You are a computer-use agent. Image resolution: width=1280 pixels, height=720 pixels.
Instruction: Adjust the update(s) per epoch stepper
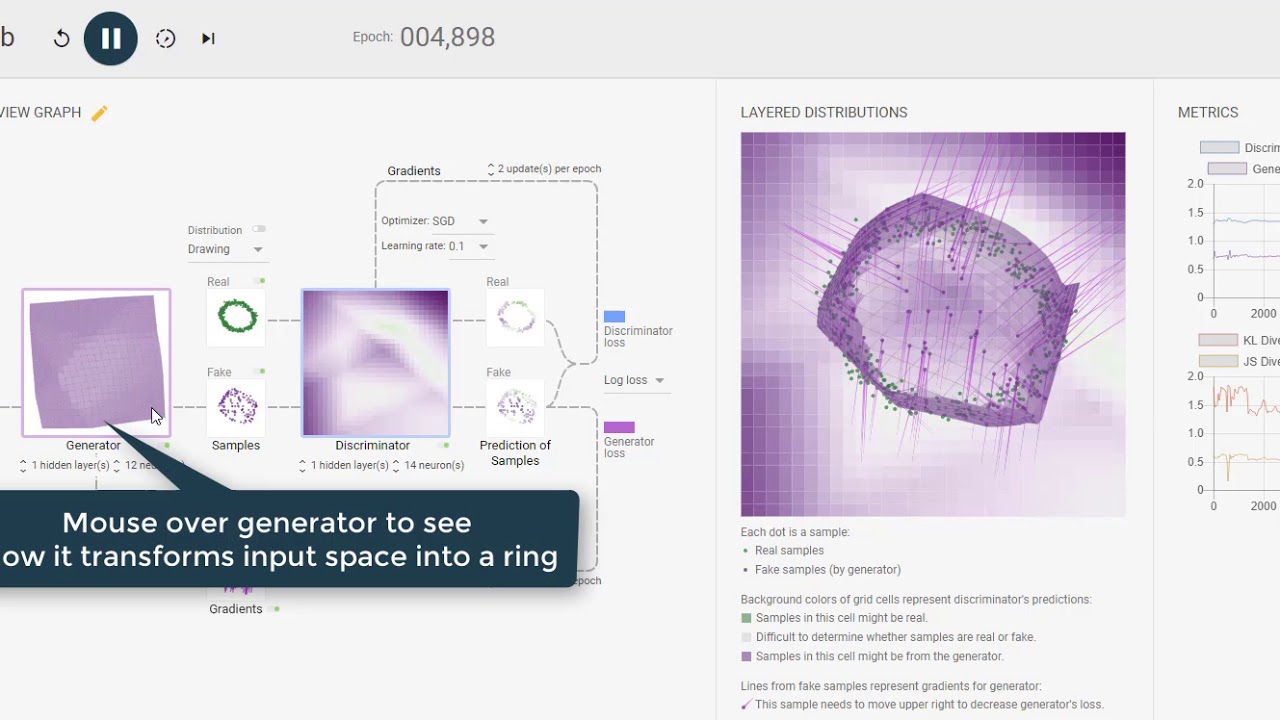[x=491, y=169]
